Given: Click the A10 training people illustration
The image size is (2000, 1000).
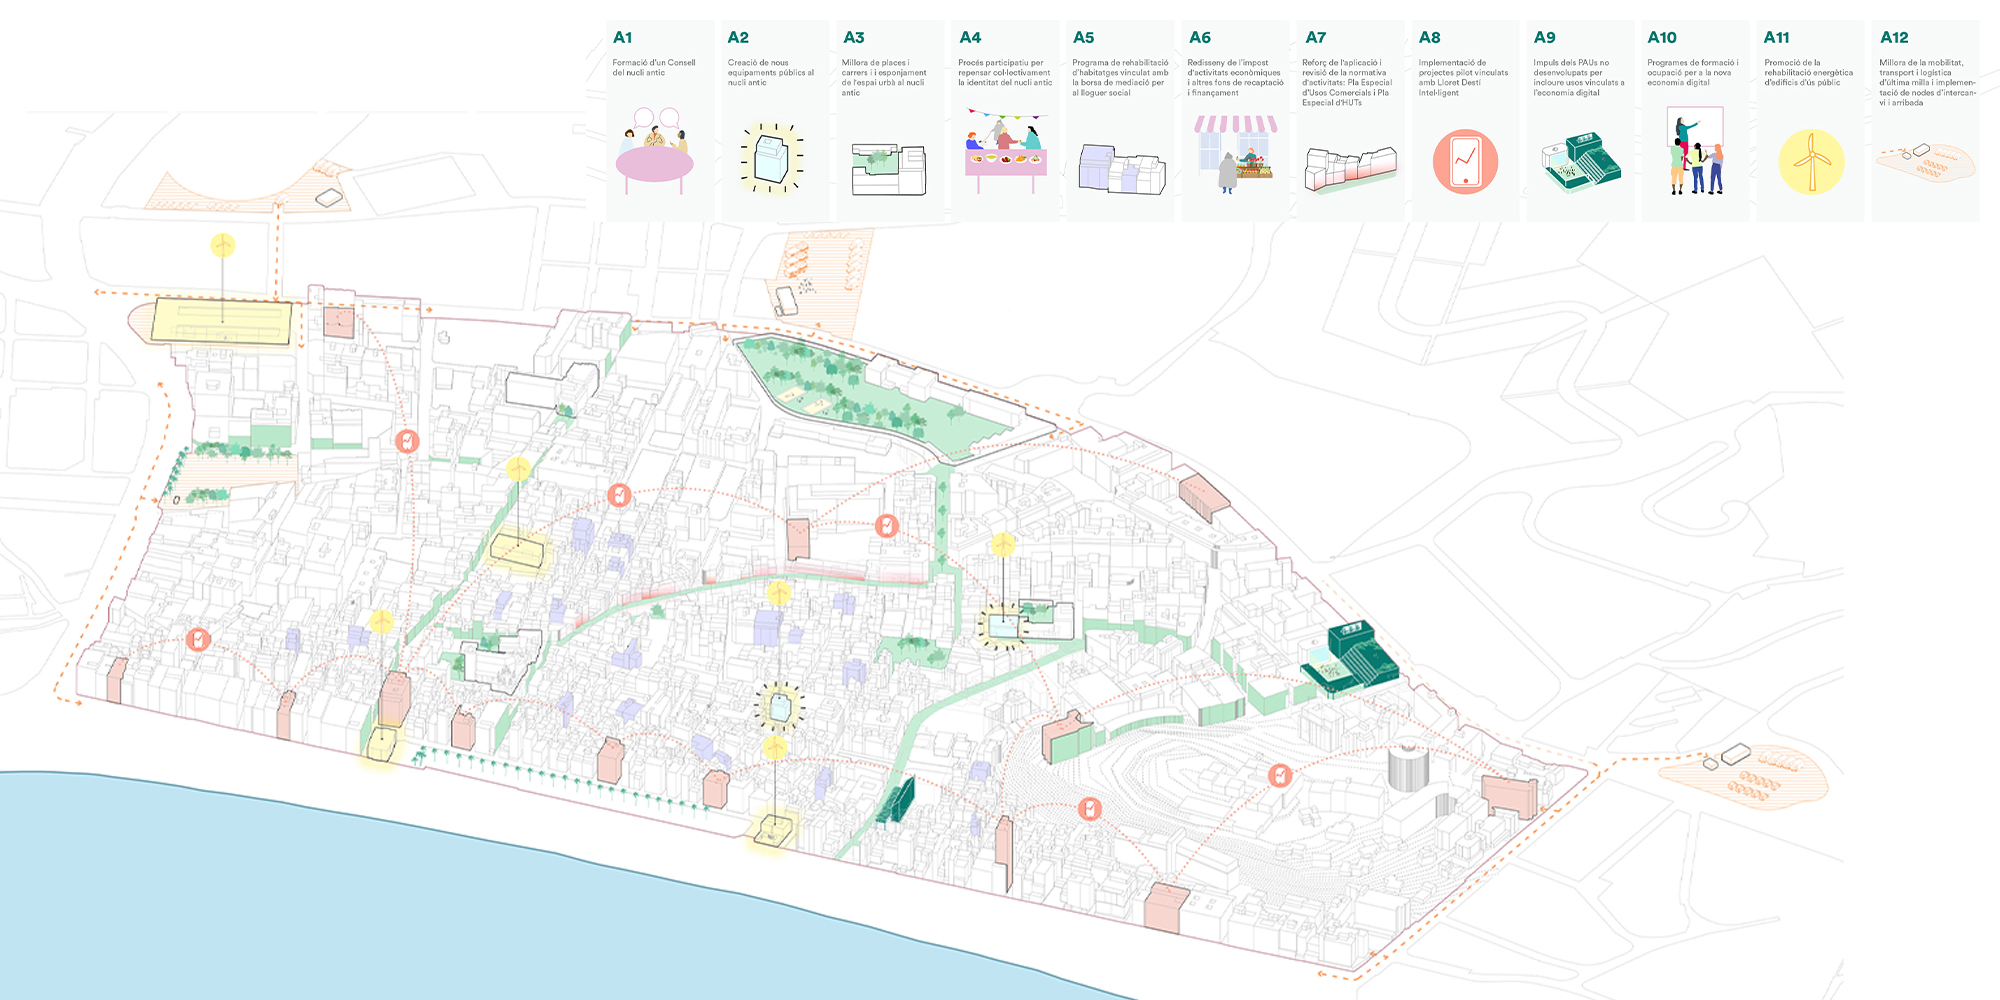Looking at the screenshot, I should click(x=1696, y=152).
